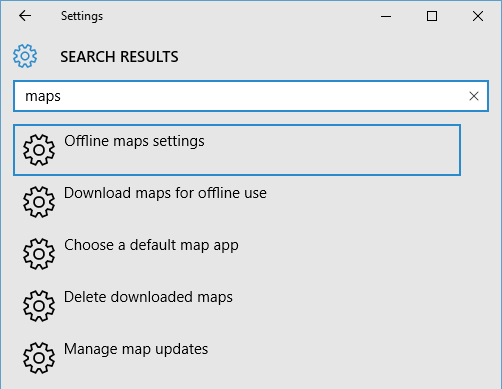Click the gear icon beside Download maps for offline use
This screenshot has width=502, height=389.
click(39, 202)
